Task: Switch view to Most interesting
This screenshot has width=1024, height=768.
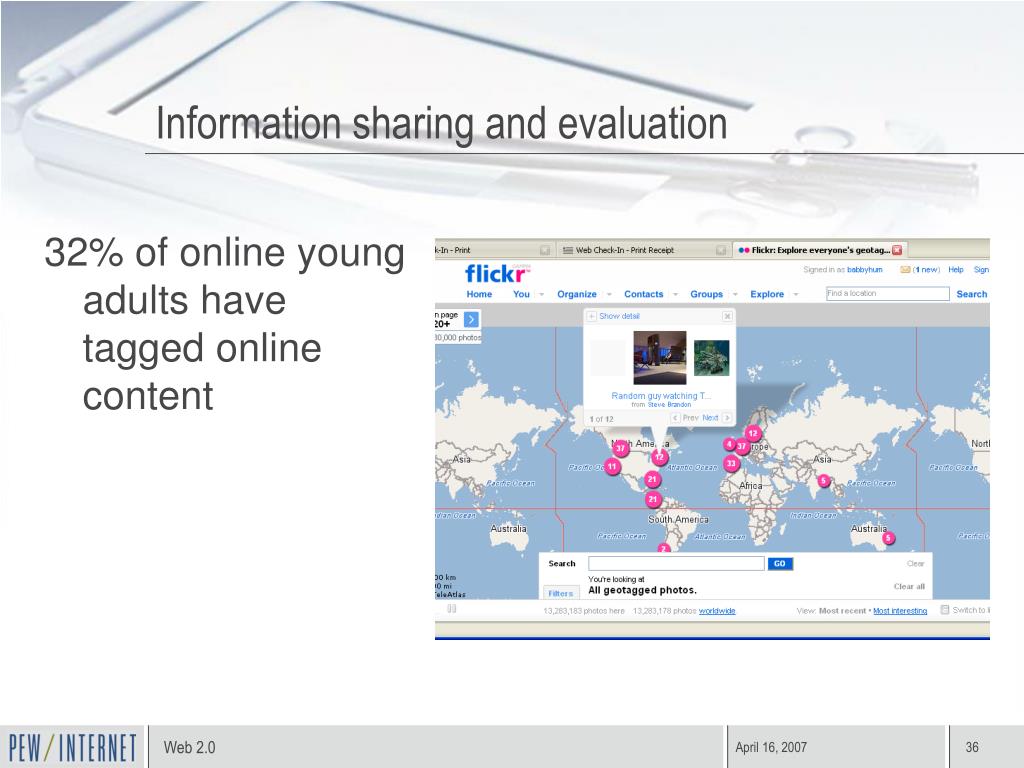Action: (x=900, y=611)
